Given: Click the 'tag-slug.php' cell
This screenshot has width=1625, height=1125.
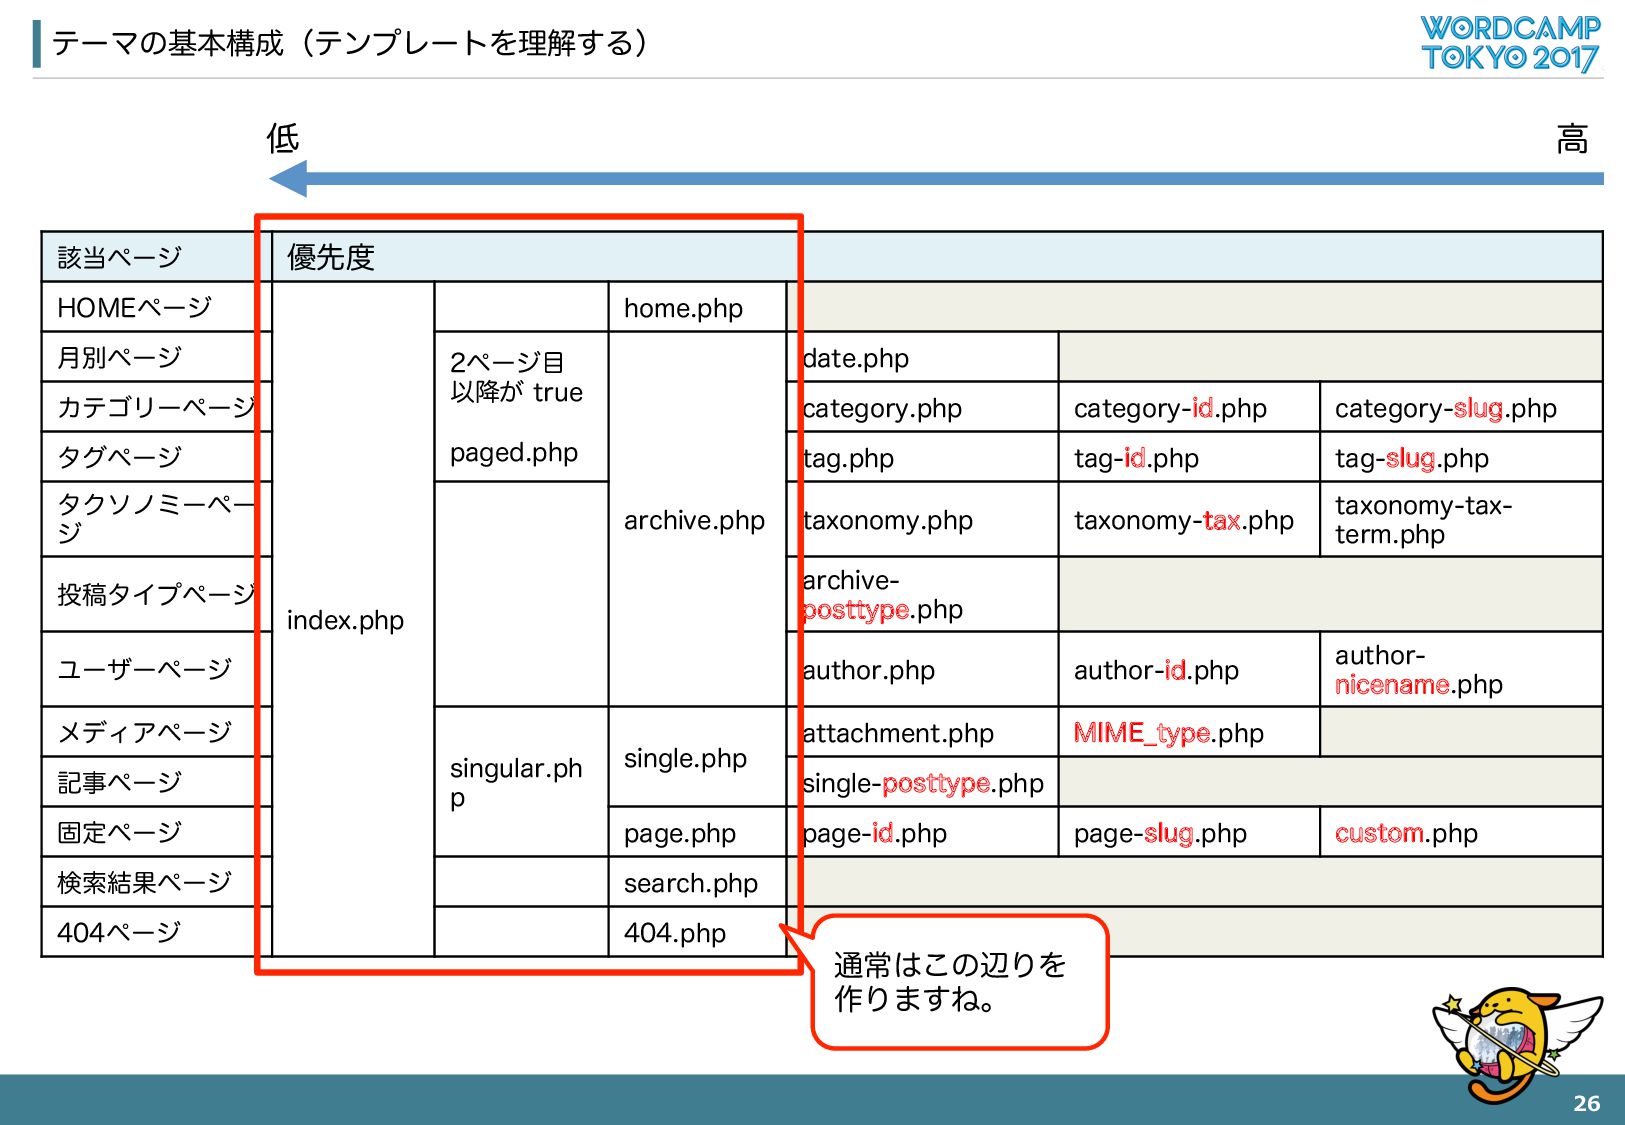Looking at the screenshot, I should tap(1461, 457).
